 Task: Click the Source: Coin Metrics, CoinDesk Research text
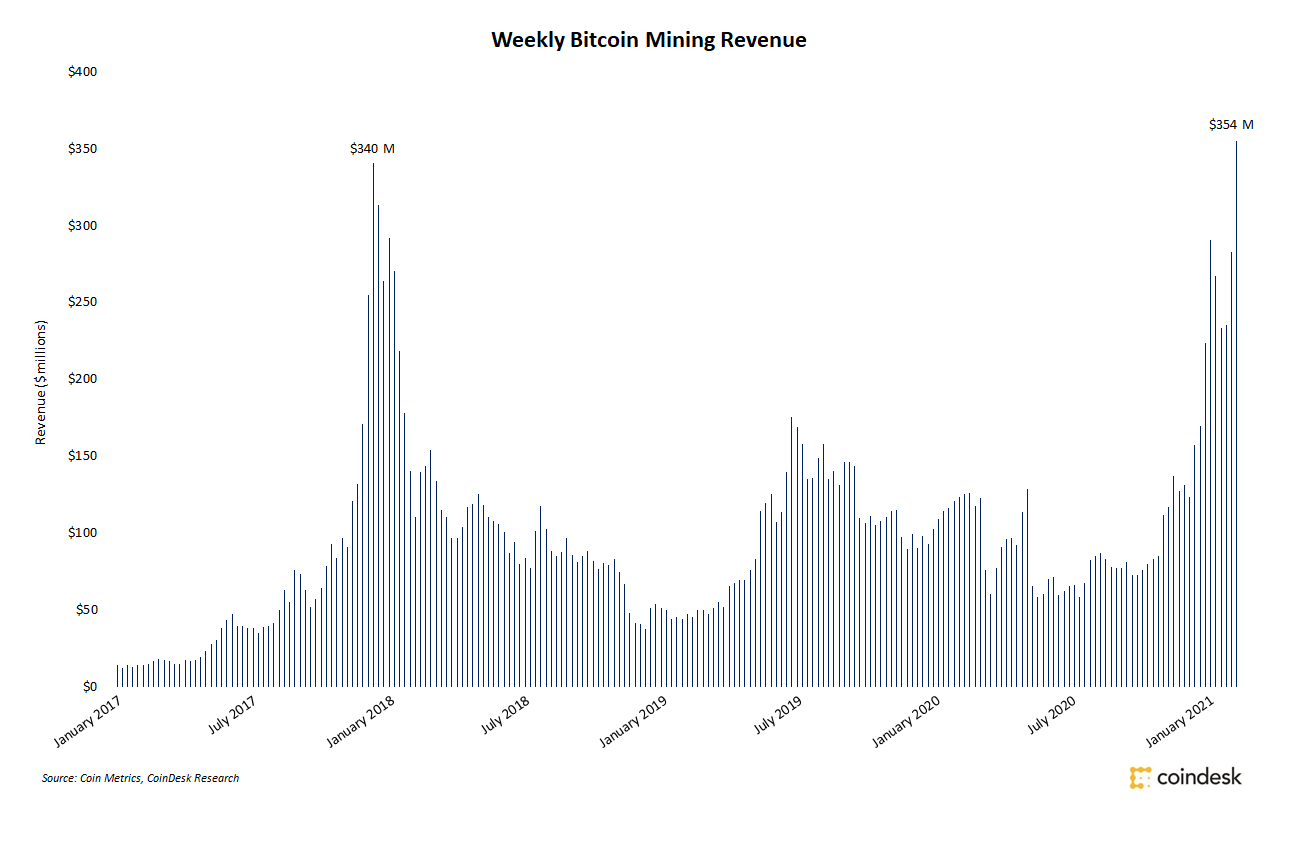pos(140,778)
